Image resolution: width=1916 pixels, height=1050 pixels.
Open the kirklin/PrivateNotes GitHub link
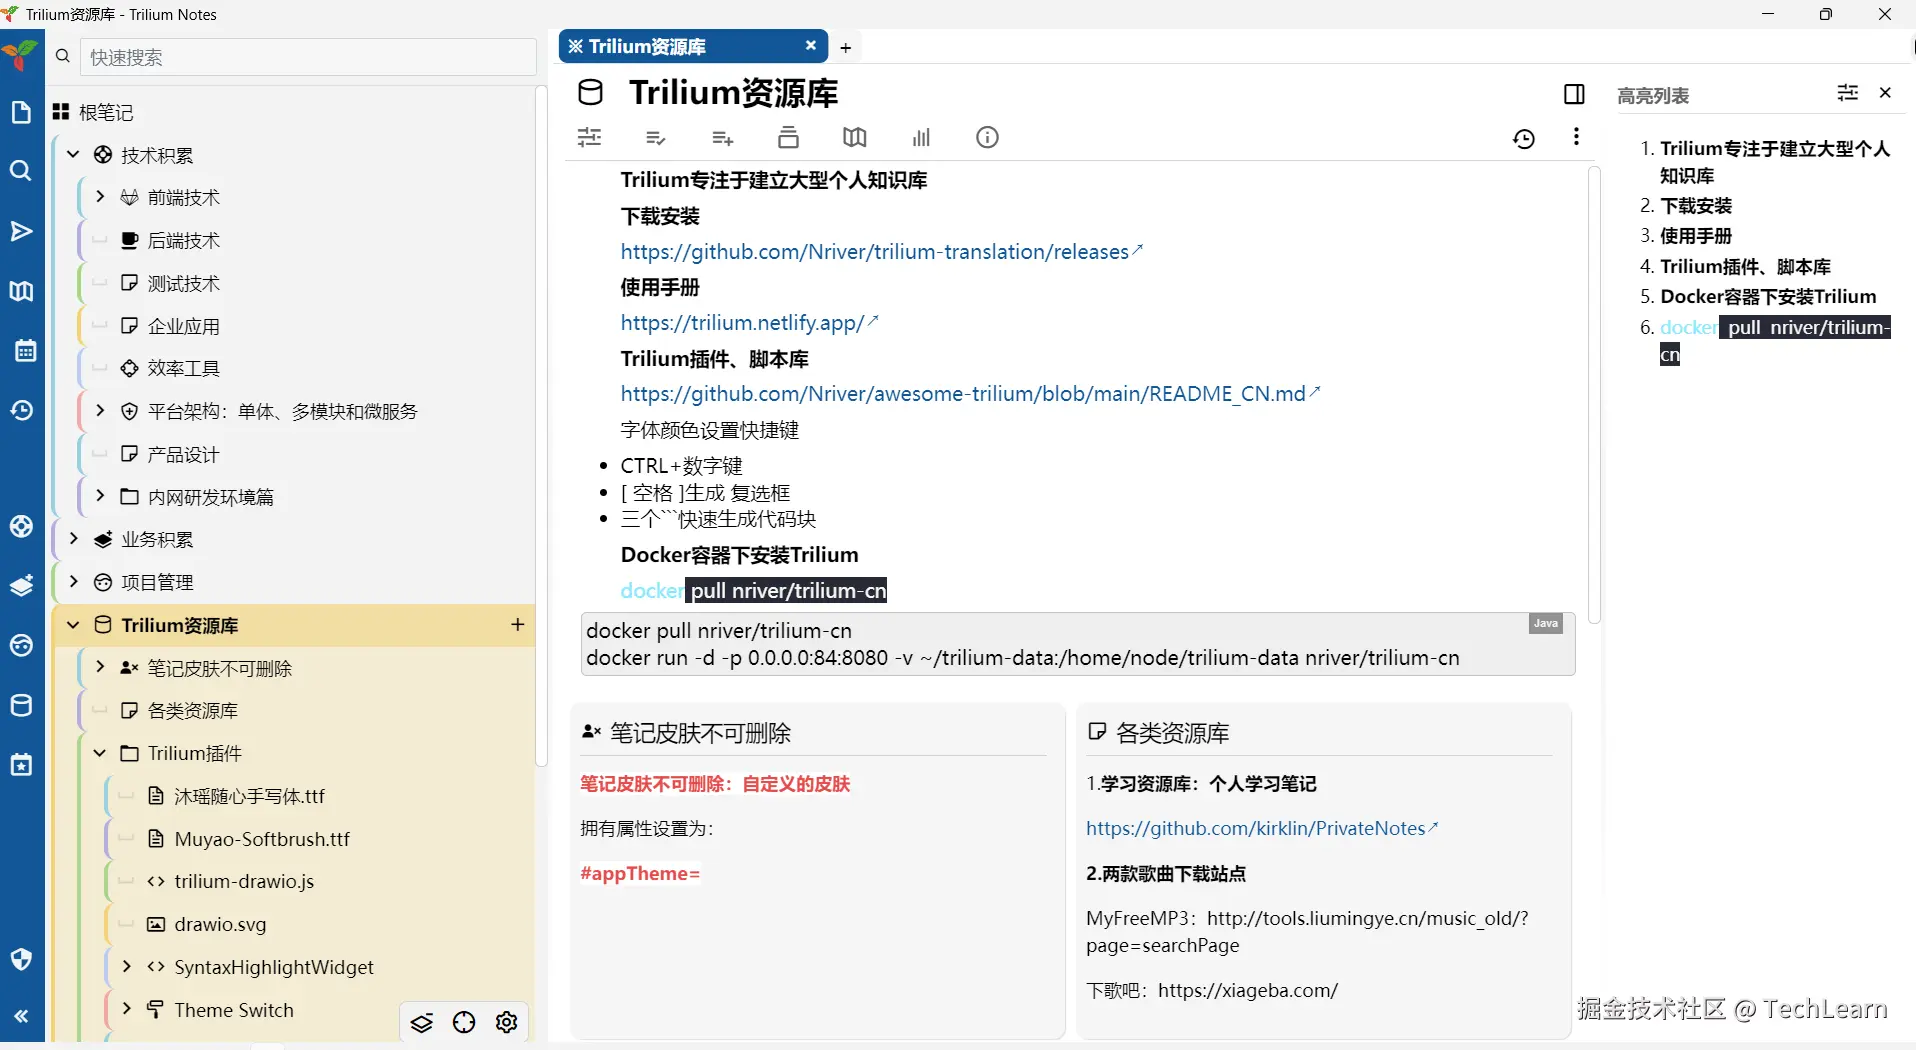[1256, 828]
